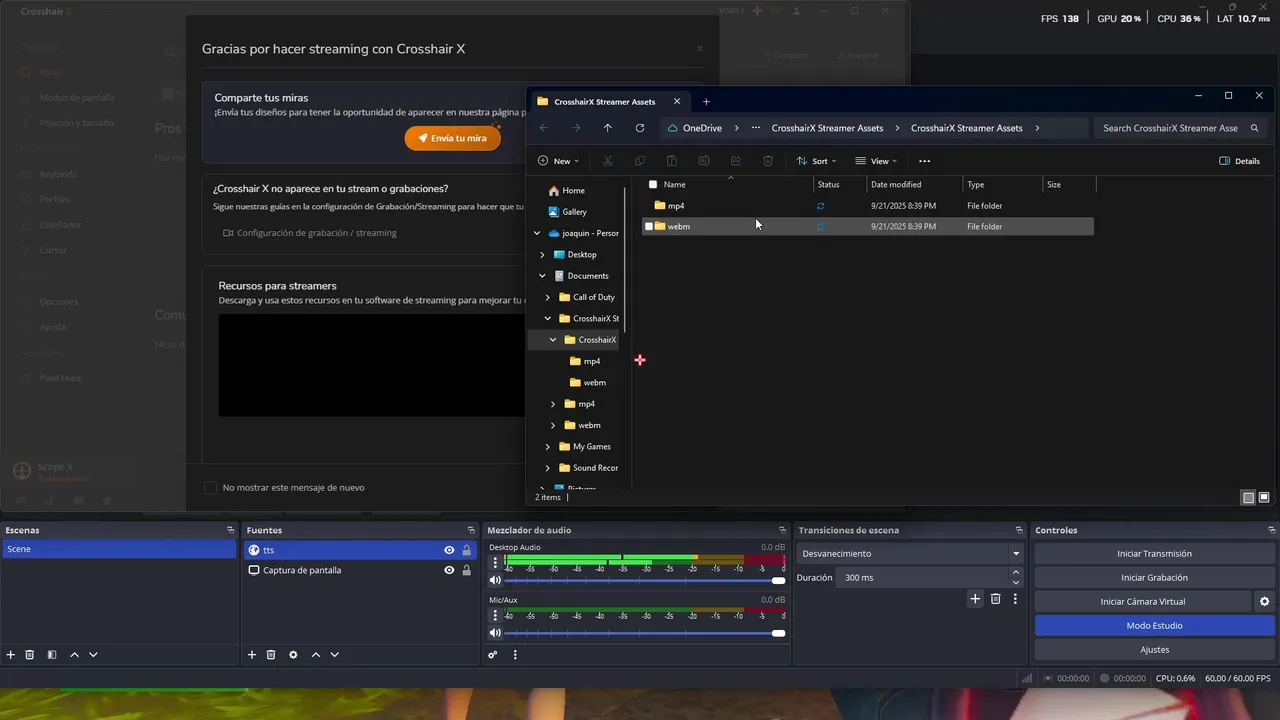This screenshot has height=720, width=1280.
Task: Open scene filters icon in Escenas toolbar
Action: click(52, 655)
